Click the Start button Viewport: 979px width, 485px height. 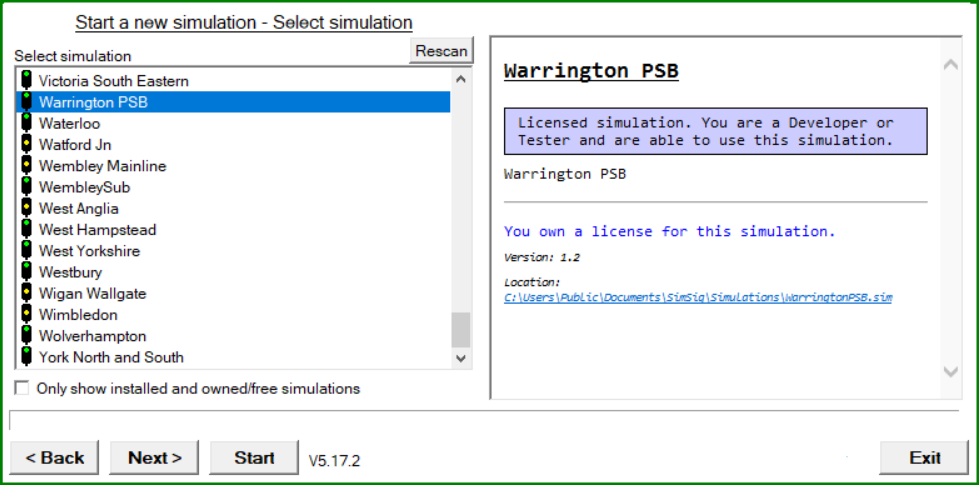[254, 458]
